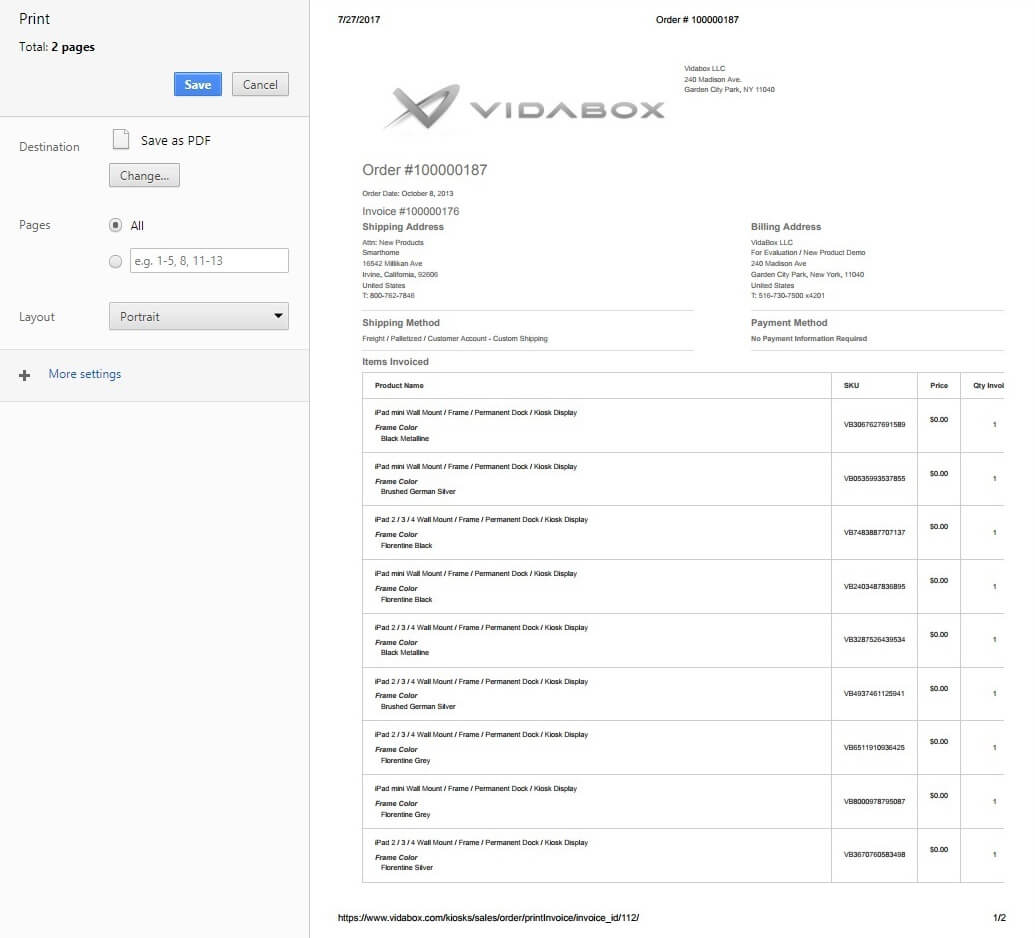Click shipping phone T: 800-762-7846
Image resolution: width=1035 pixels, height=938 pixels.
click(x=388, y=296)
